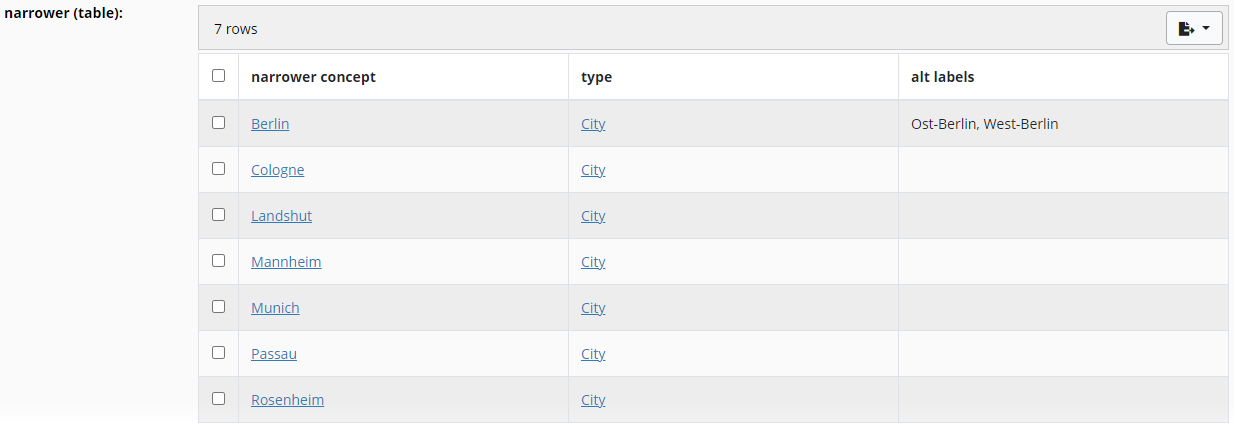
Task: Select the Cologne row checkbox
Action: (219, 169)
